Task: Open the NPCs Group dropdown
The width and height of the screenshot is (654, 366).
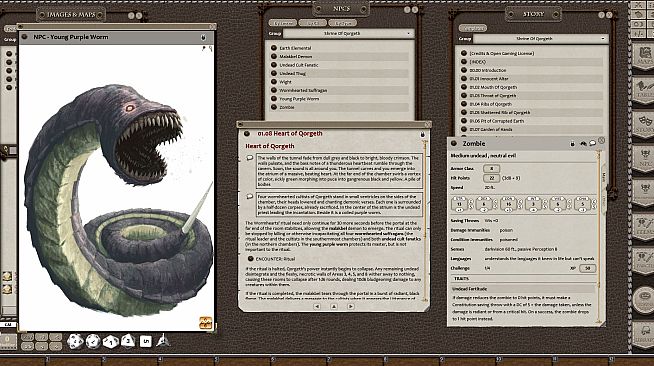Action: [348, 33]
